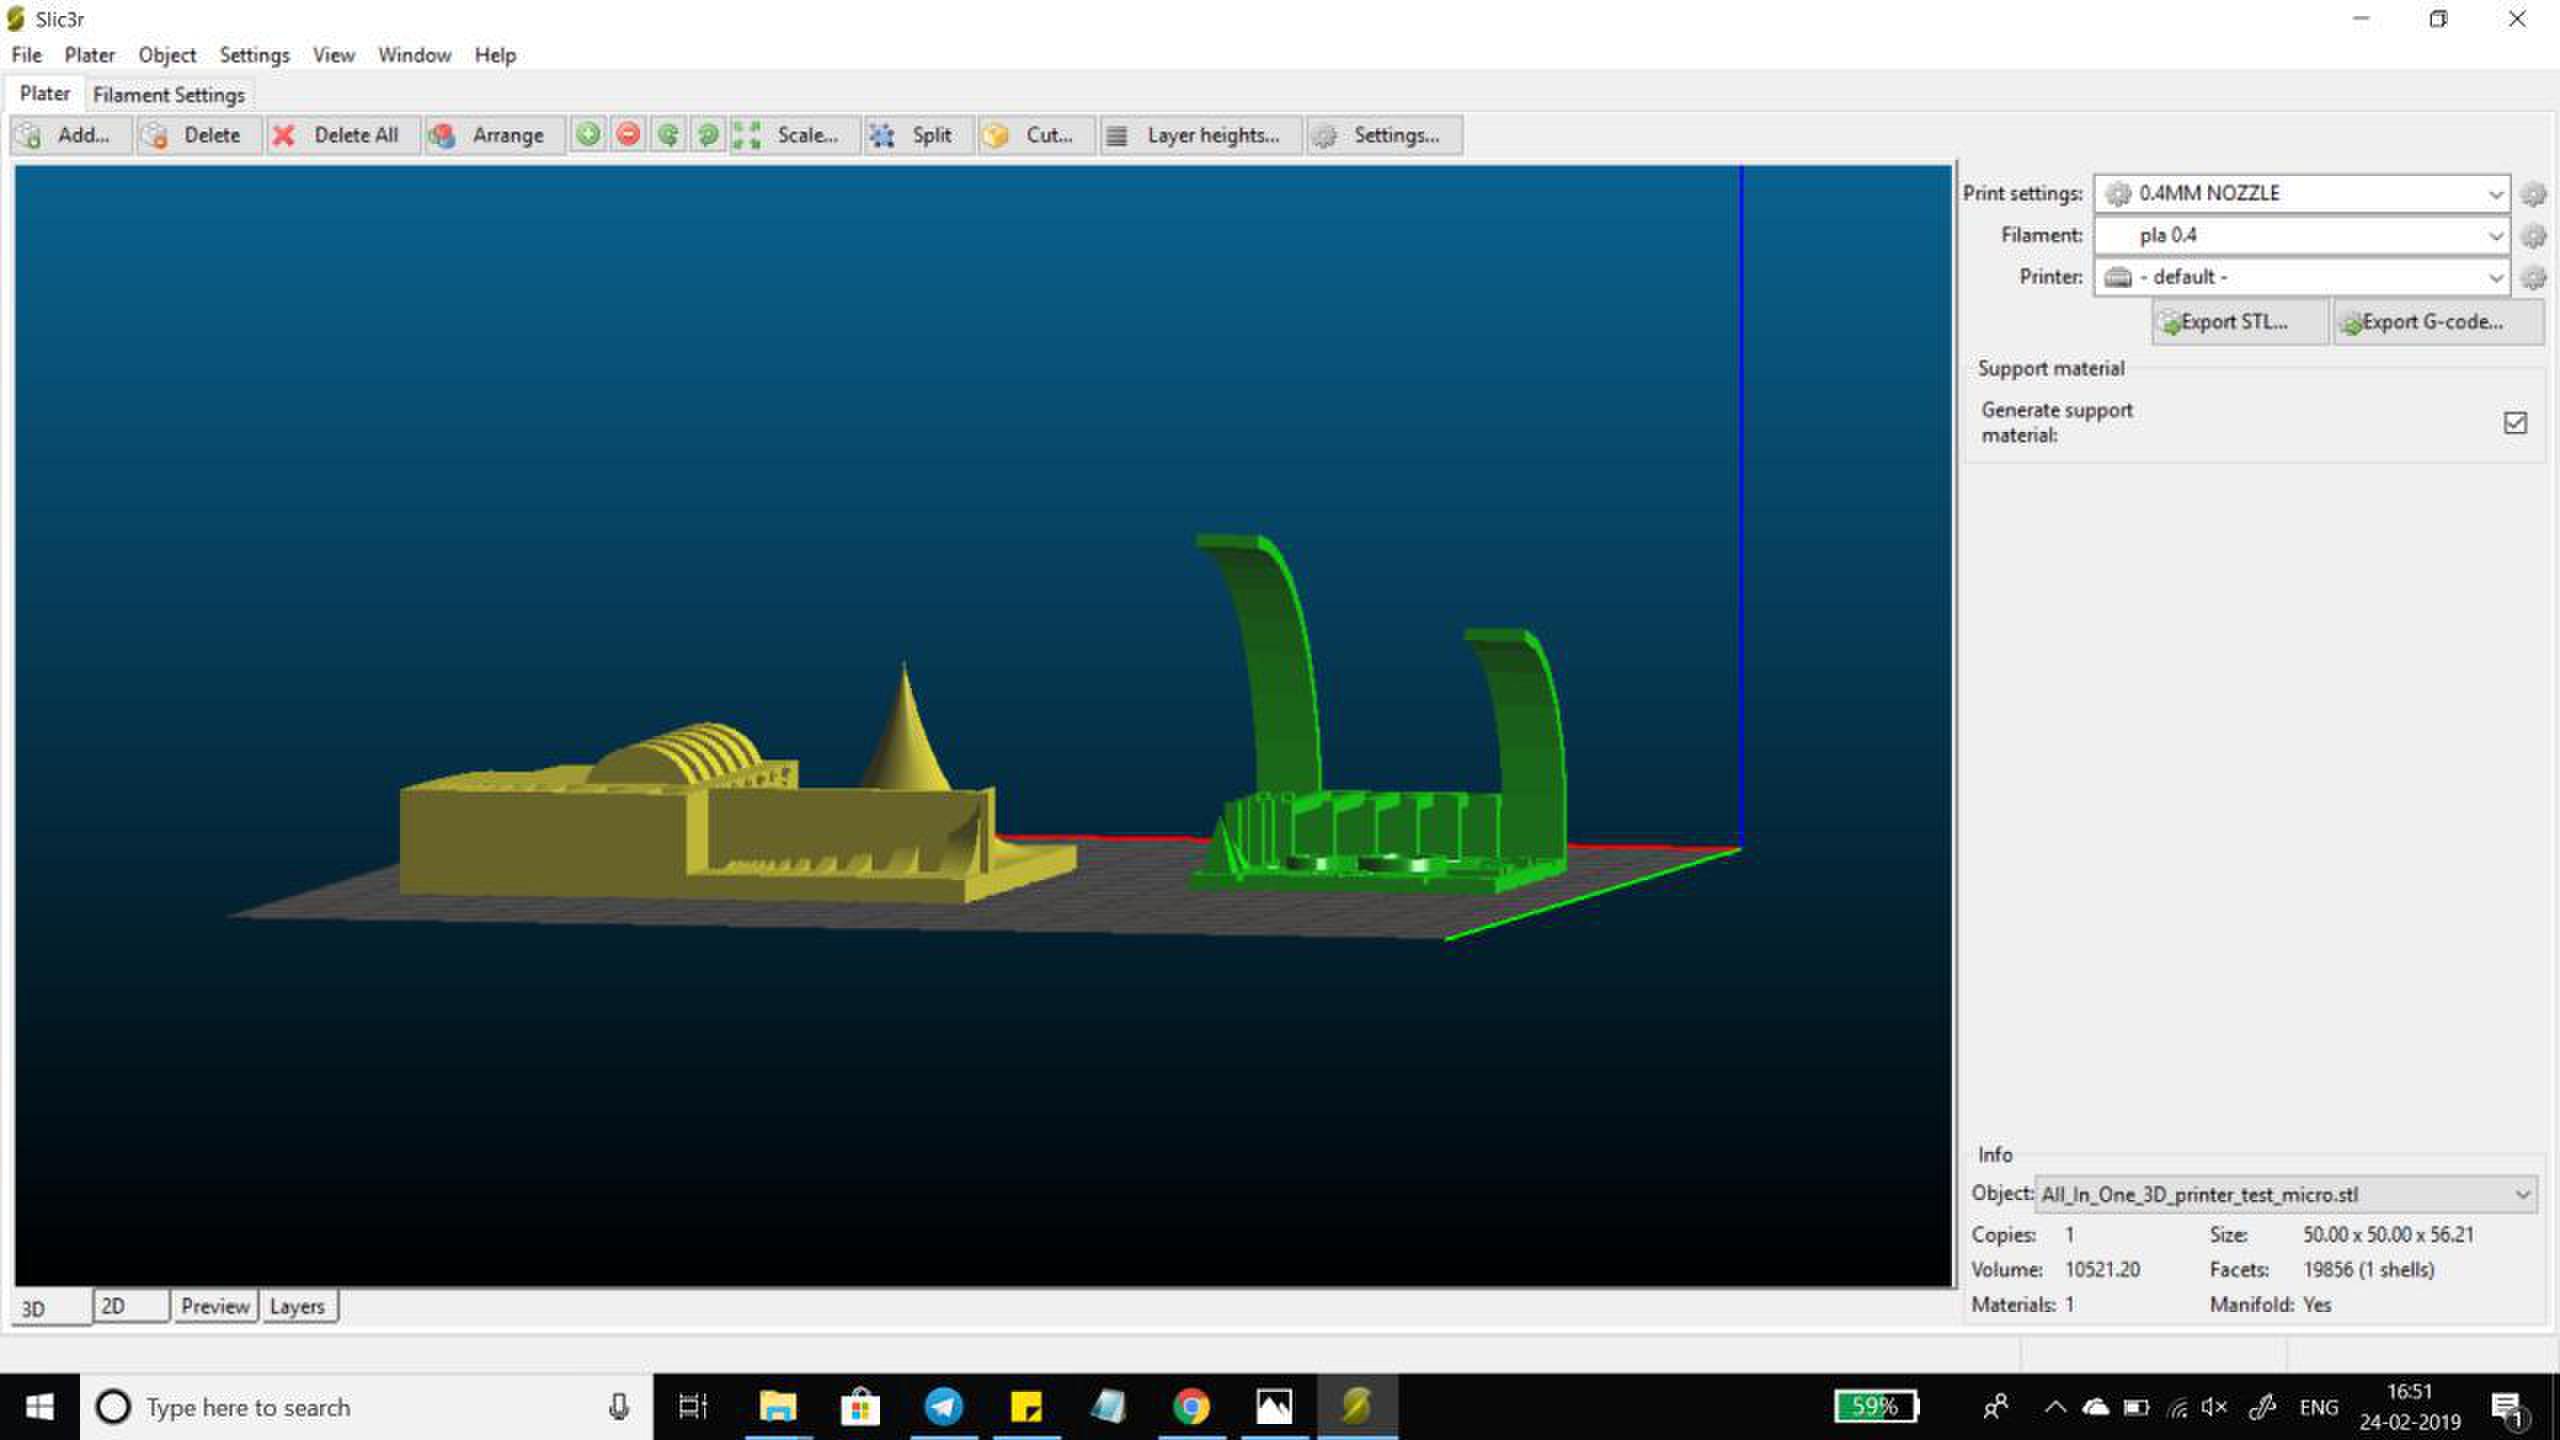Expand the Object file dropdown in Info
This screenshot has width=2560, height=1440.
pos(2521,1194)
